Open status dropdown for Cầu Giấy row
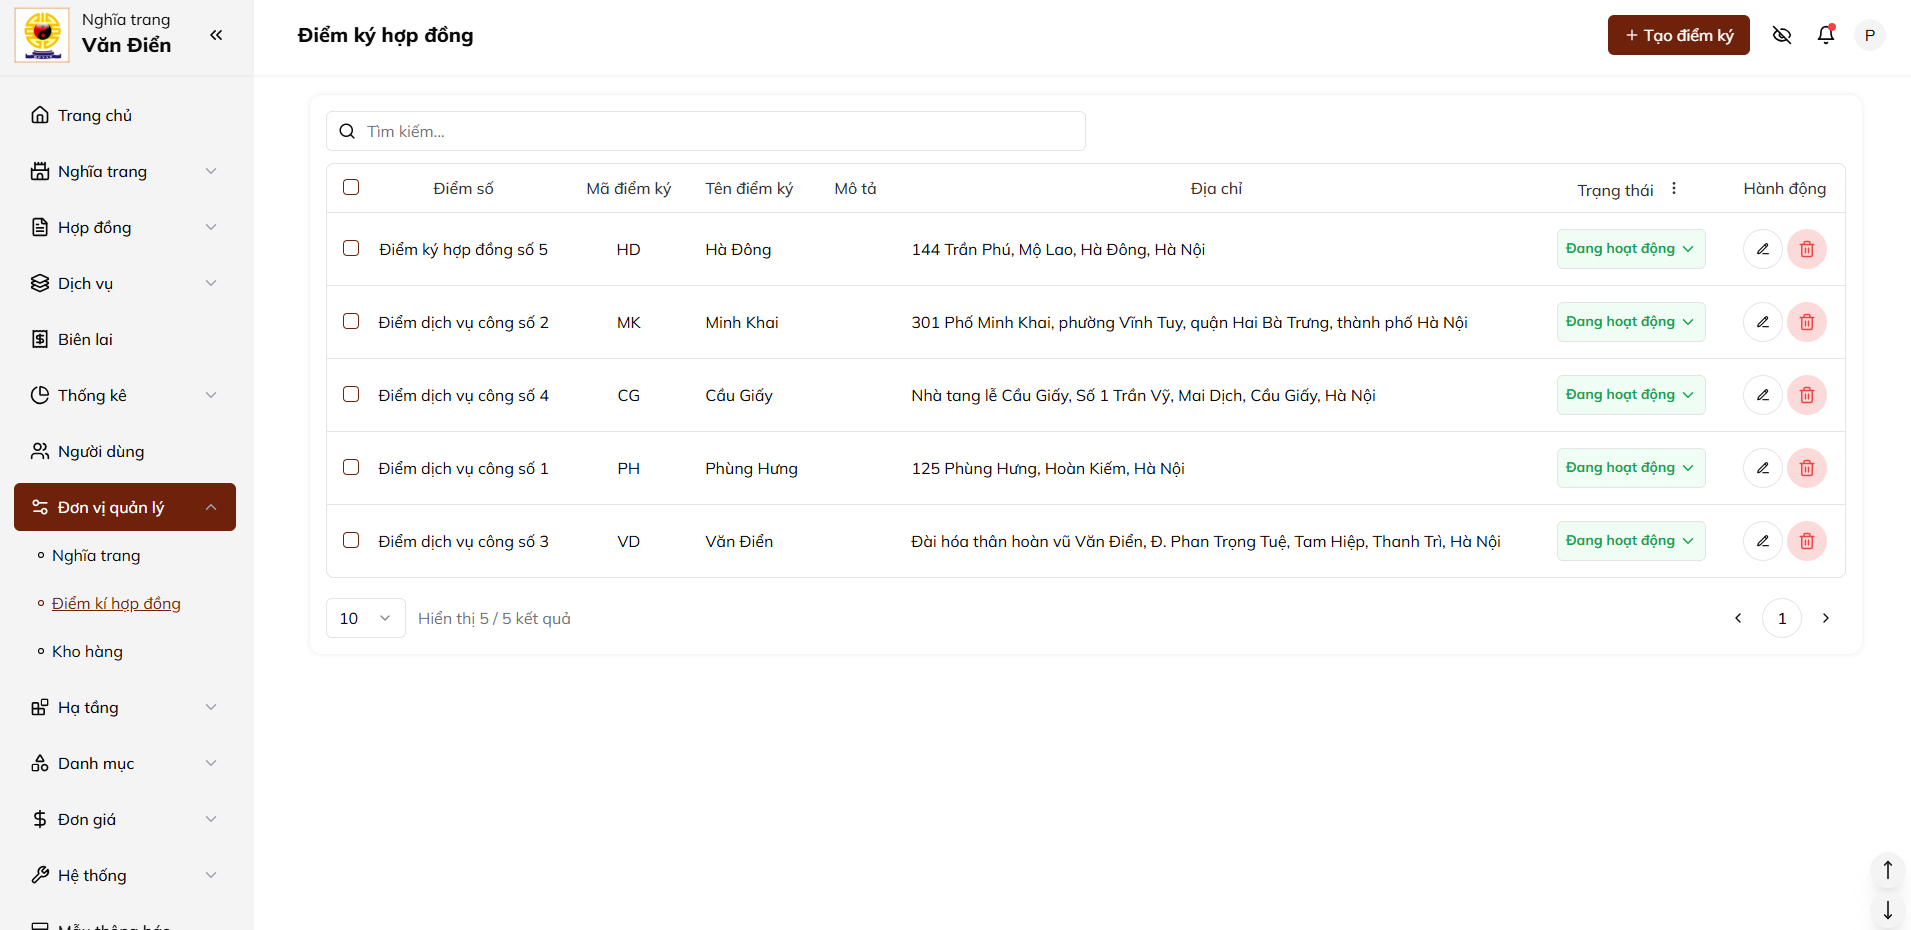 [x=1630, y=395]
